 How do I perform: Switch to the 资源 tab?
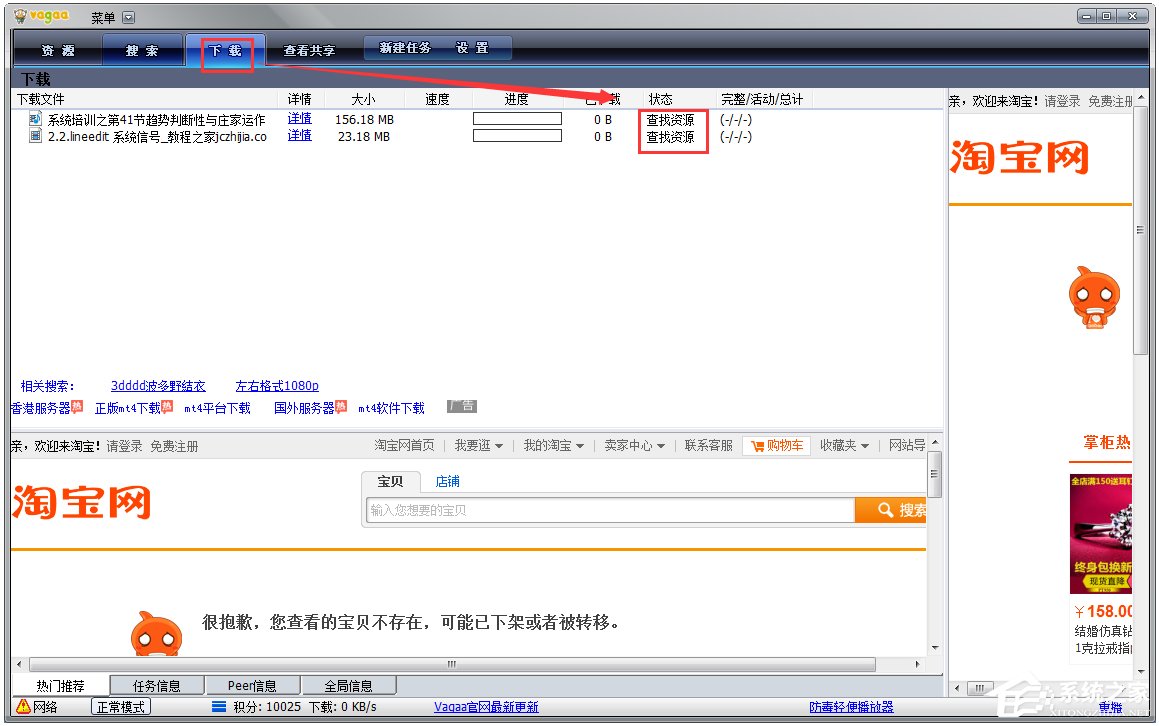(x=58, y=50)
